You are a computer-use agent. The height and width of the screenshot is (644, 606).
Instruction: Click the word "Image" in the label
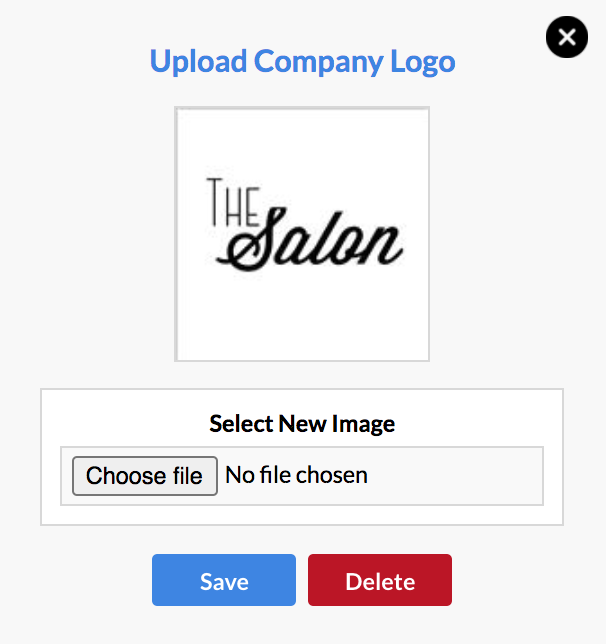(363, 424)
